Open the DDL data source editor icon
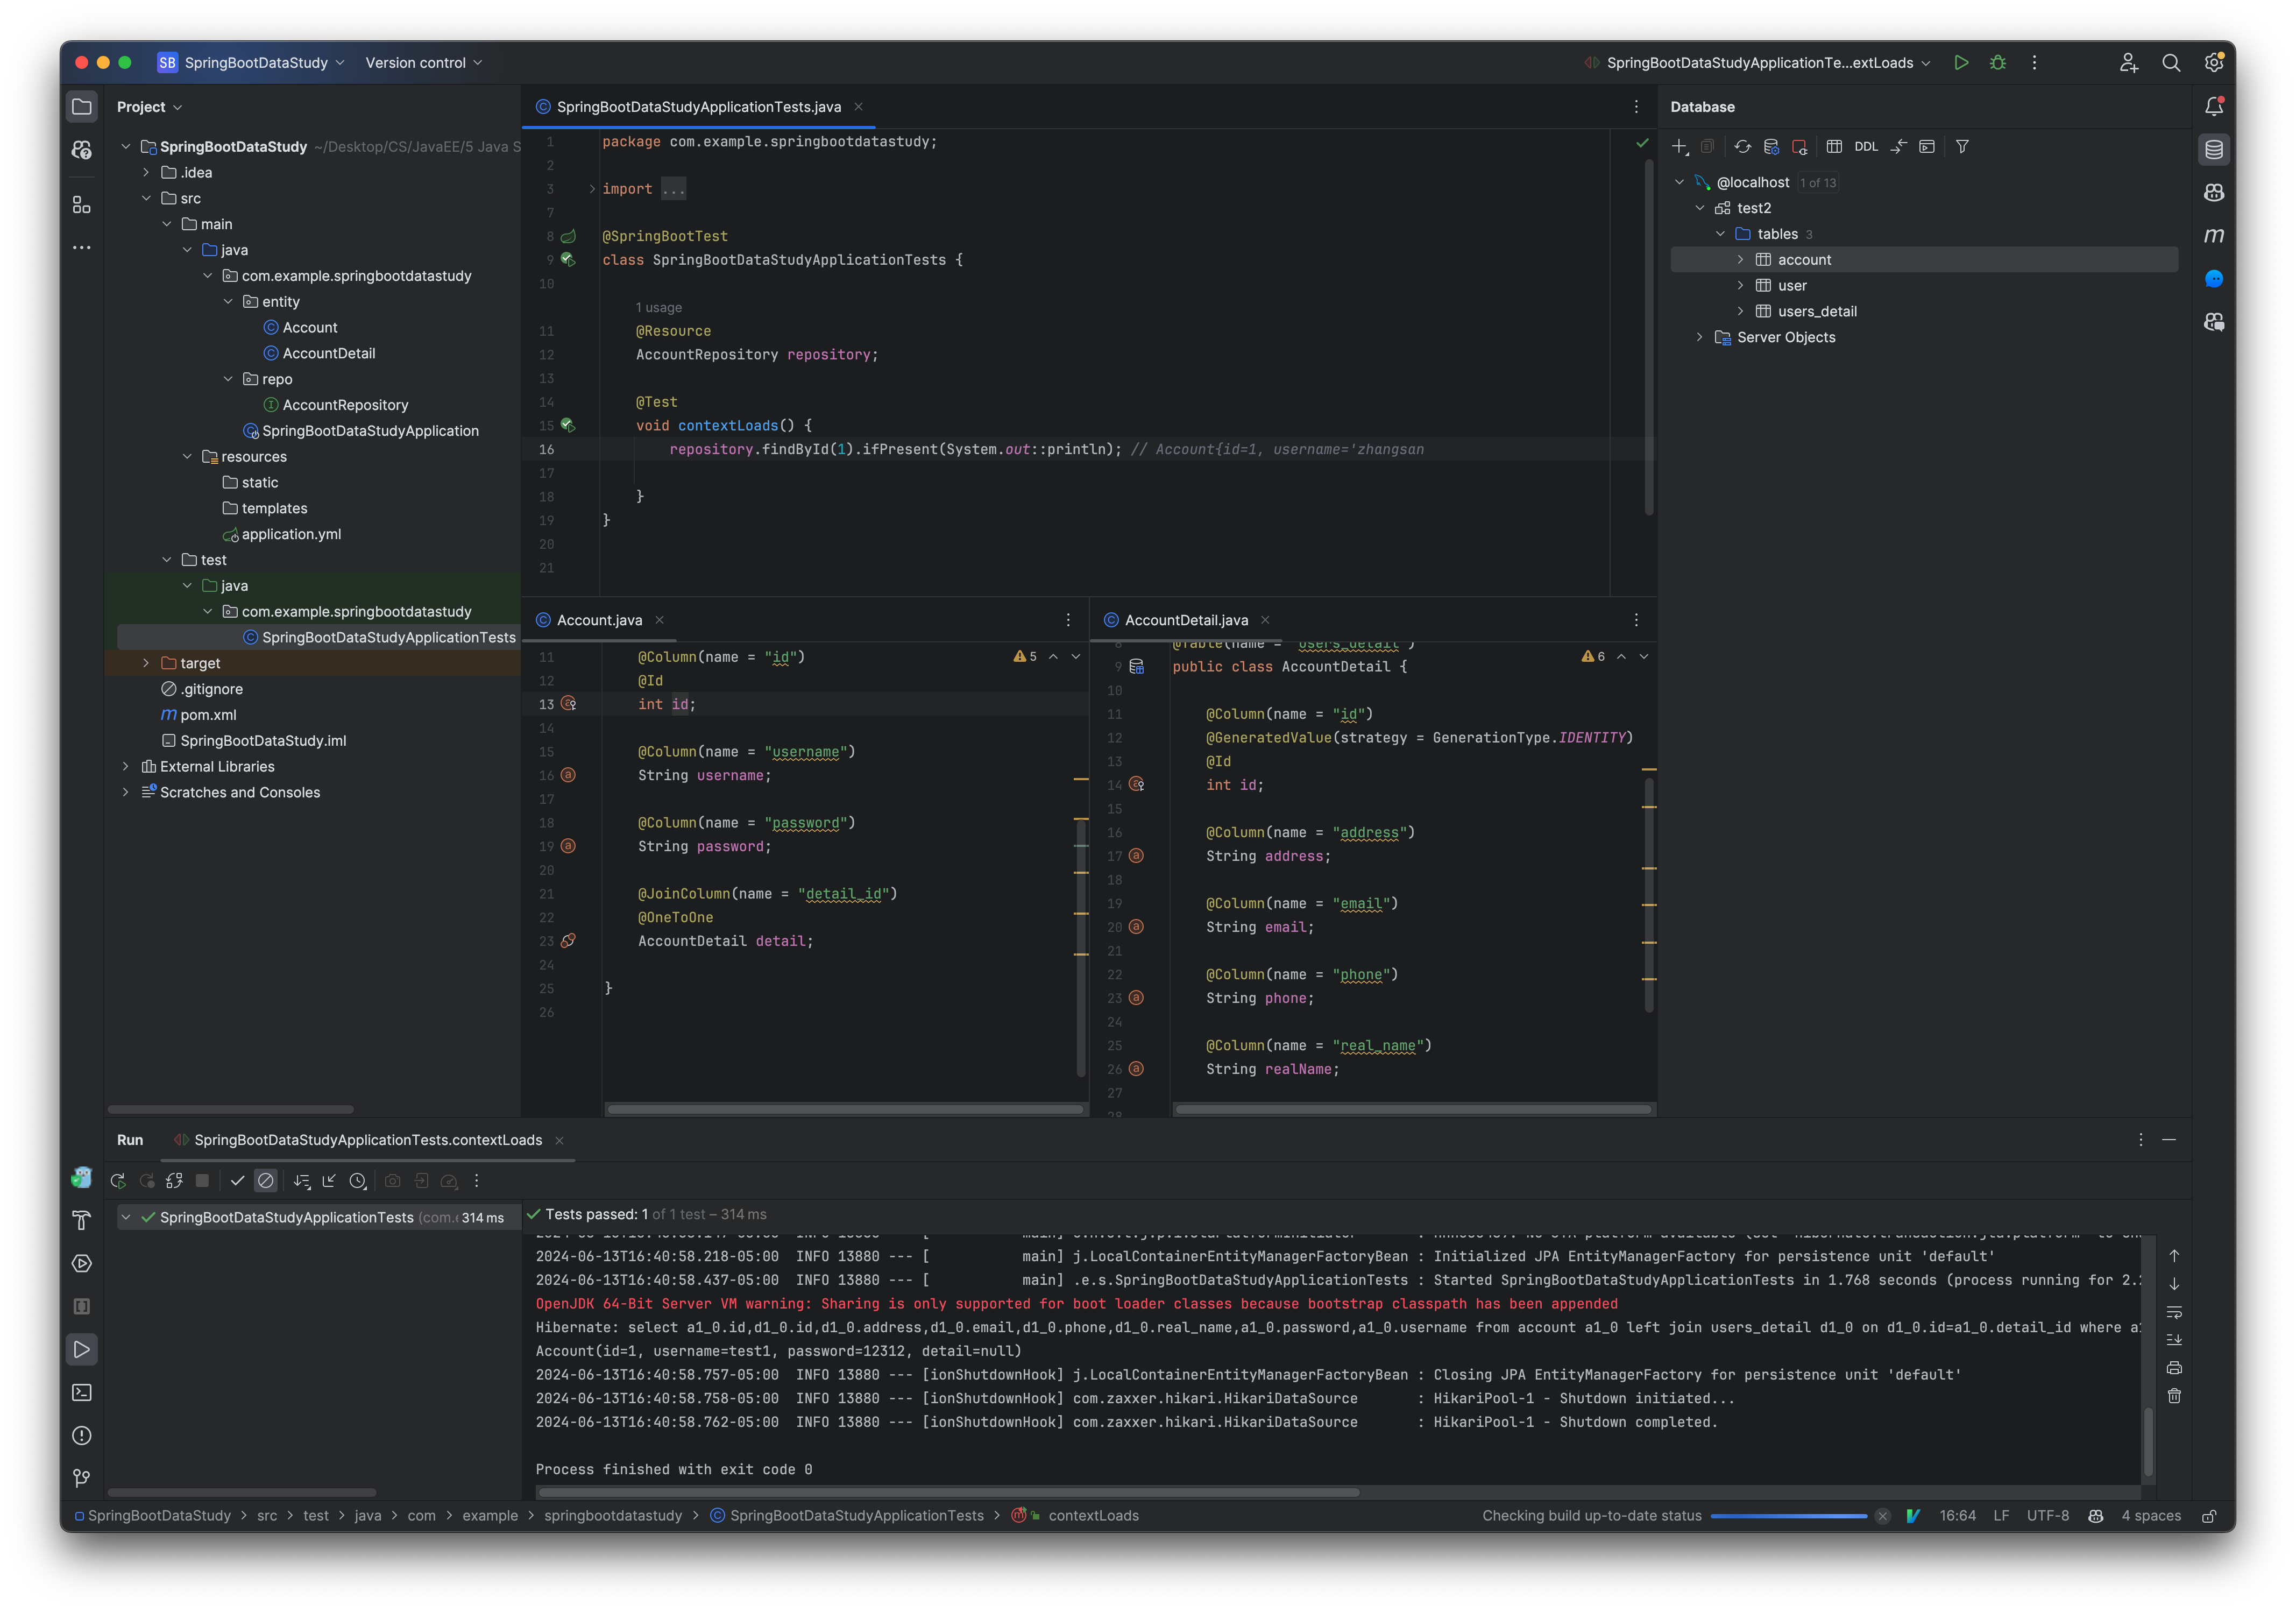This screenshot has height=1612, width=2296. click(1866, 146)
